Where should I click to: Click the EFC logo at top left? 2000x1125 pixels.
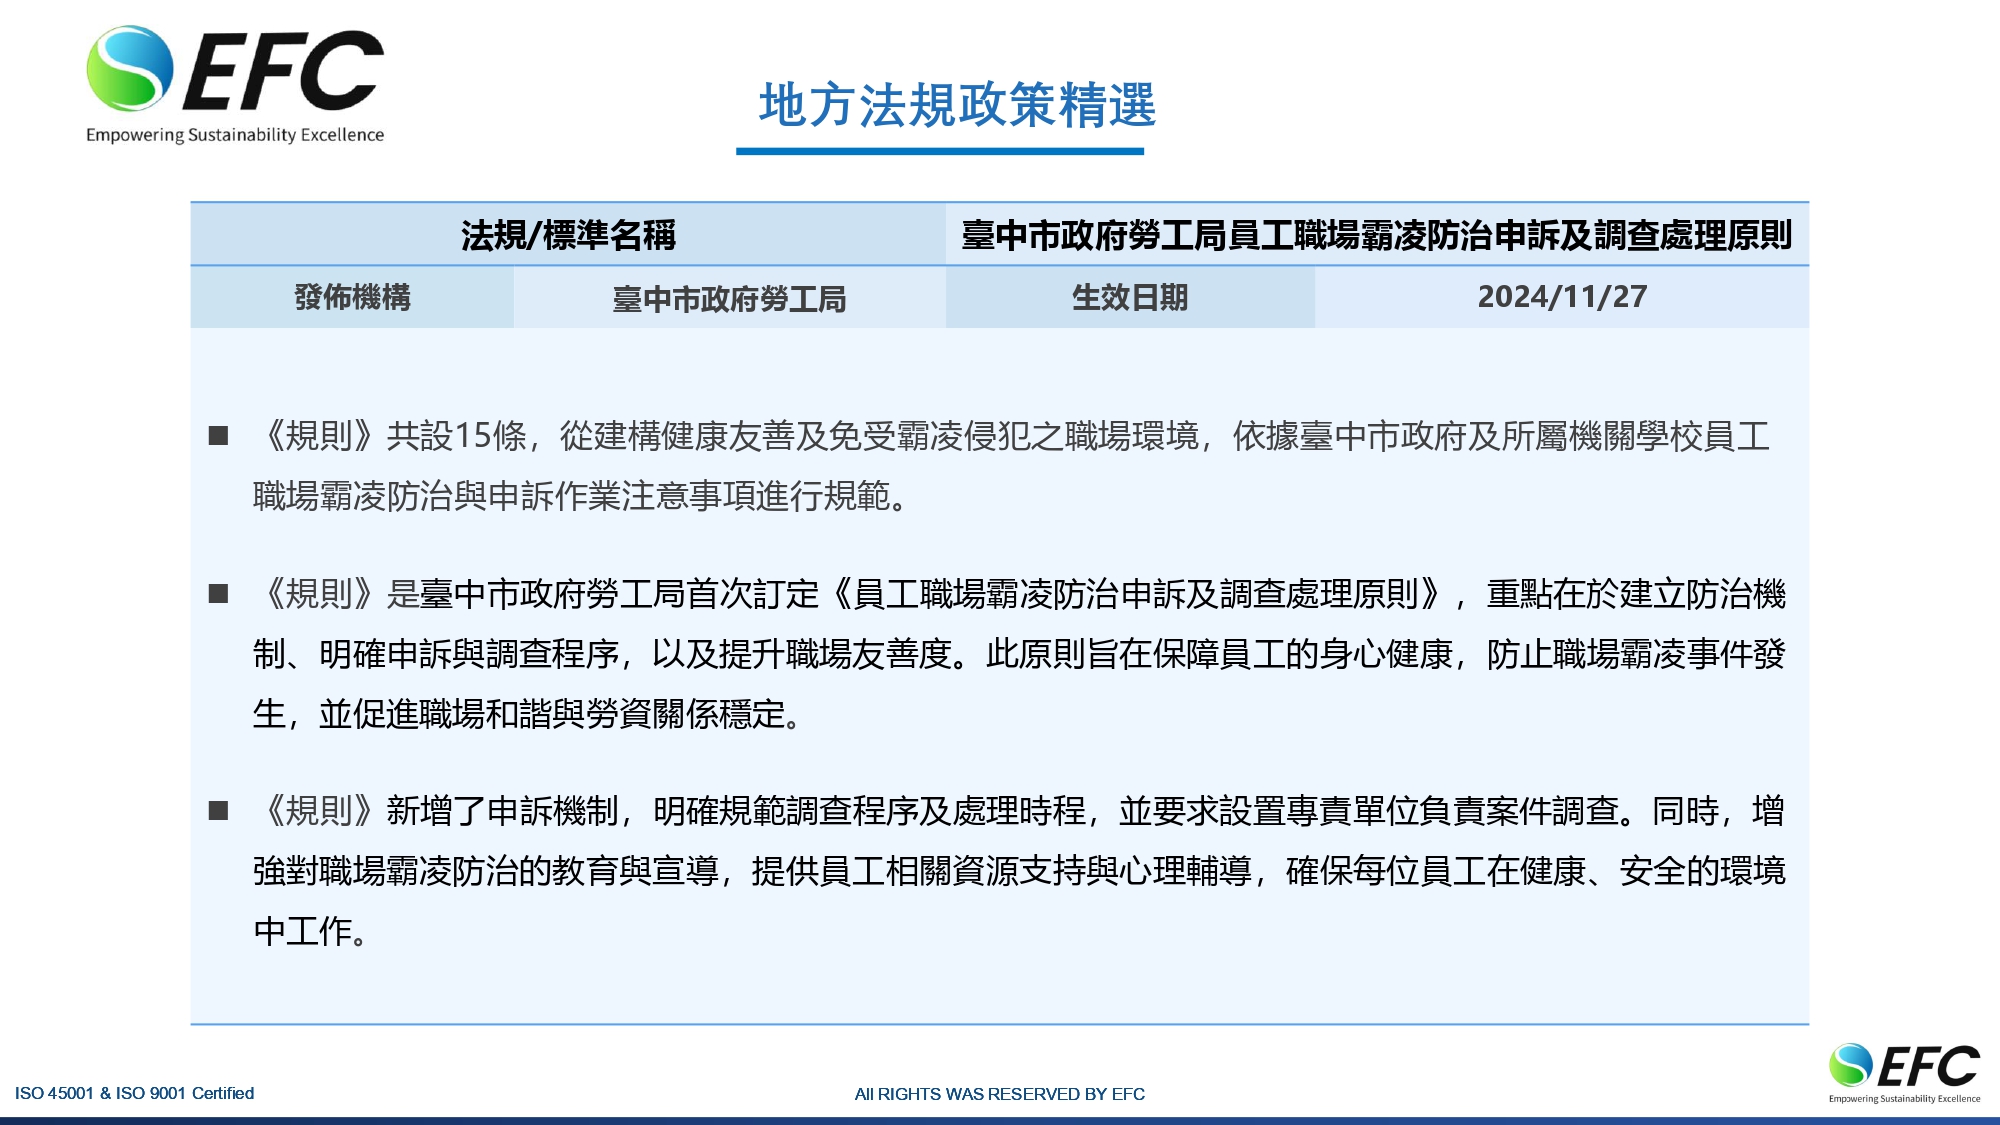pyautogui.click(x=235, y=84)
